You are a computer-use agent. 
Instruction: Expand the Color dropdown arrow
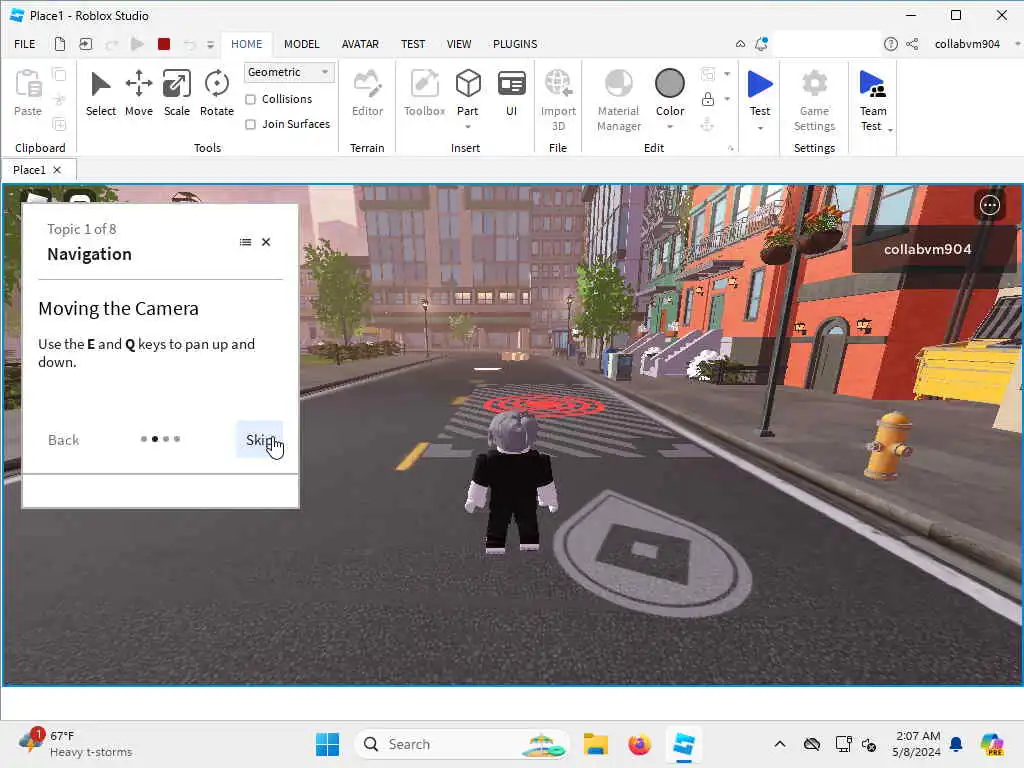[670, 127]
